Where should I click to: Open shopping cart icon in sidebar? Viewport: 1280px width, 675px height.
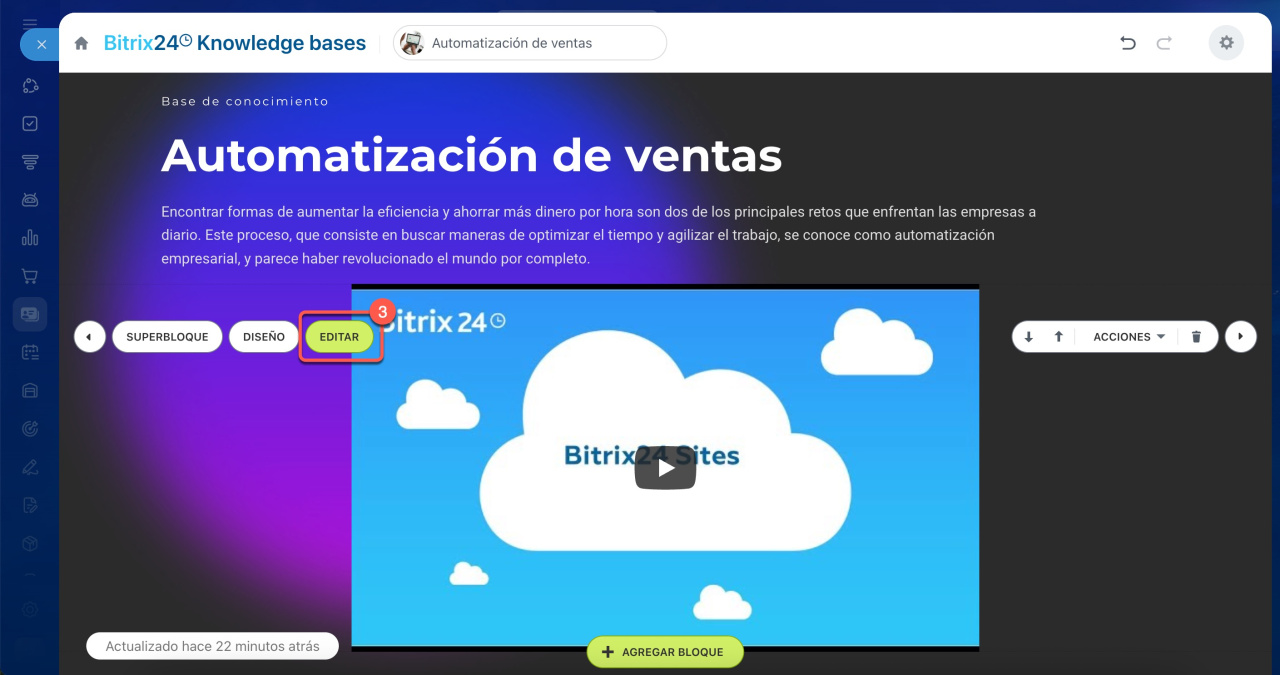click(30, 276)
